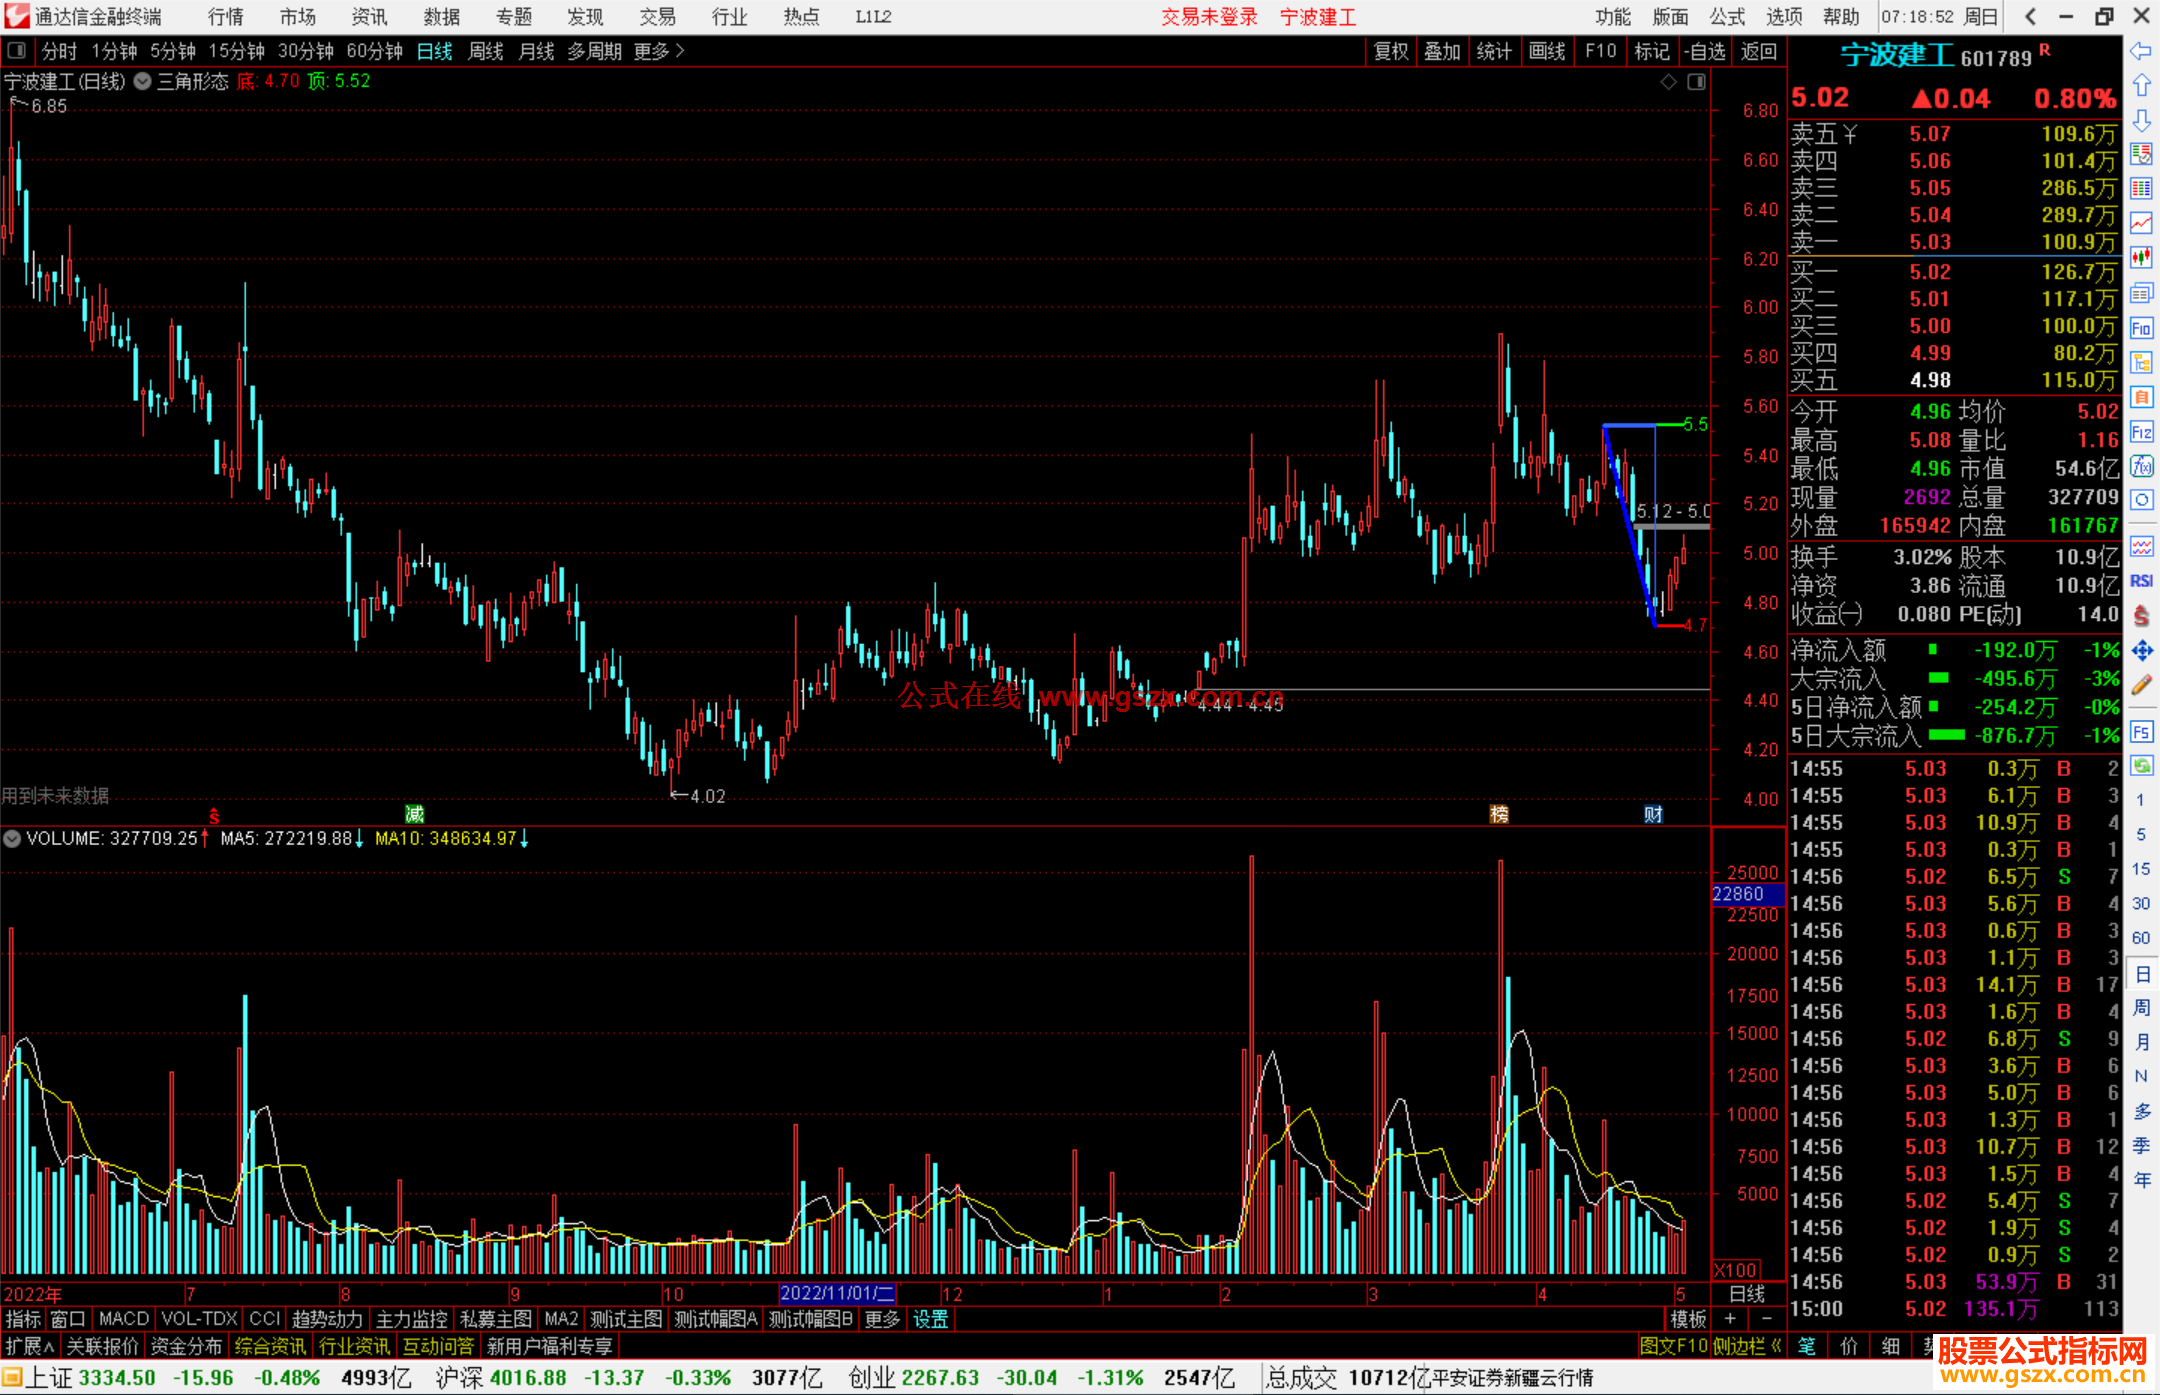Toggle the panel layout icon left of 分时
2160x1395 pixels.
[x=17, y=51]
